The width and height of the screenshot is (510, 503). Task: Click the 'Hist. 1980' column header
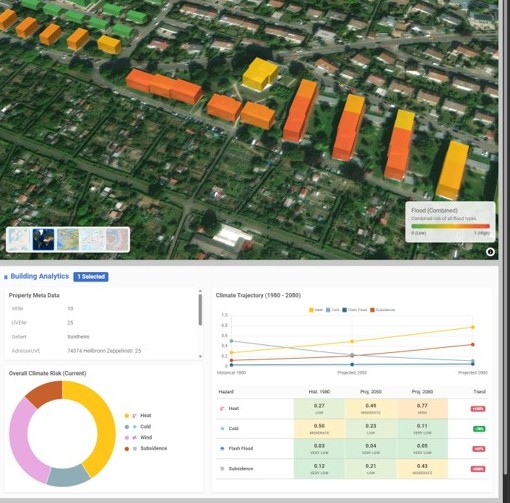pos(319,392)
